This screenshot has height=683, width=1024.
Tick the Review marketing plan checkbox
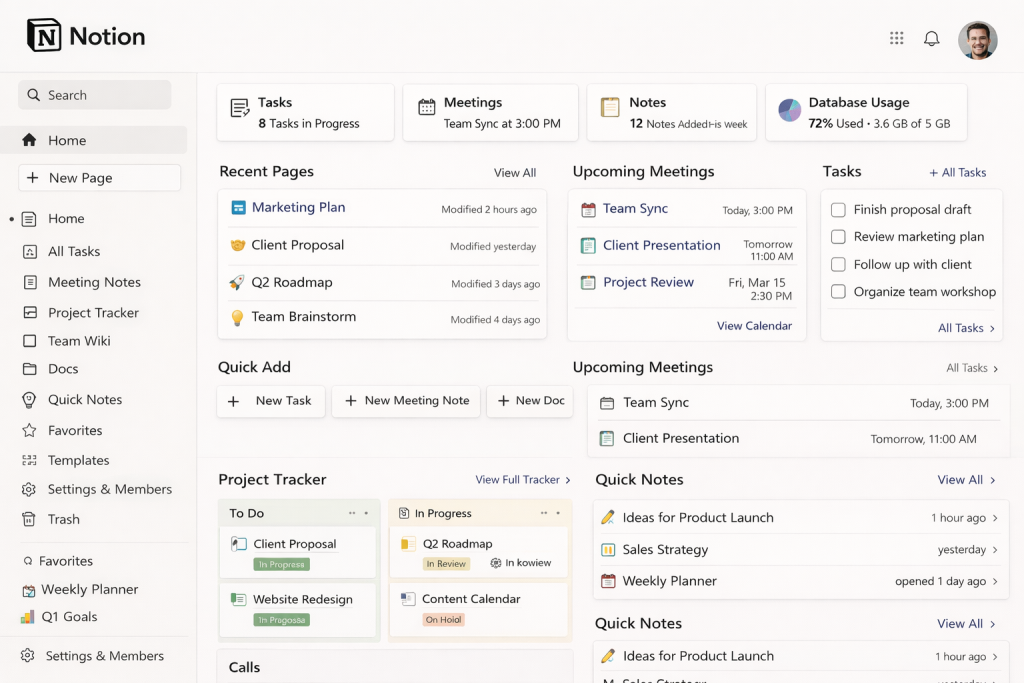point(838,237)
